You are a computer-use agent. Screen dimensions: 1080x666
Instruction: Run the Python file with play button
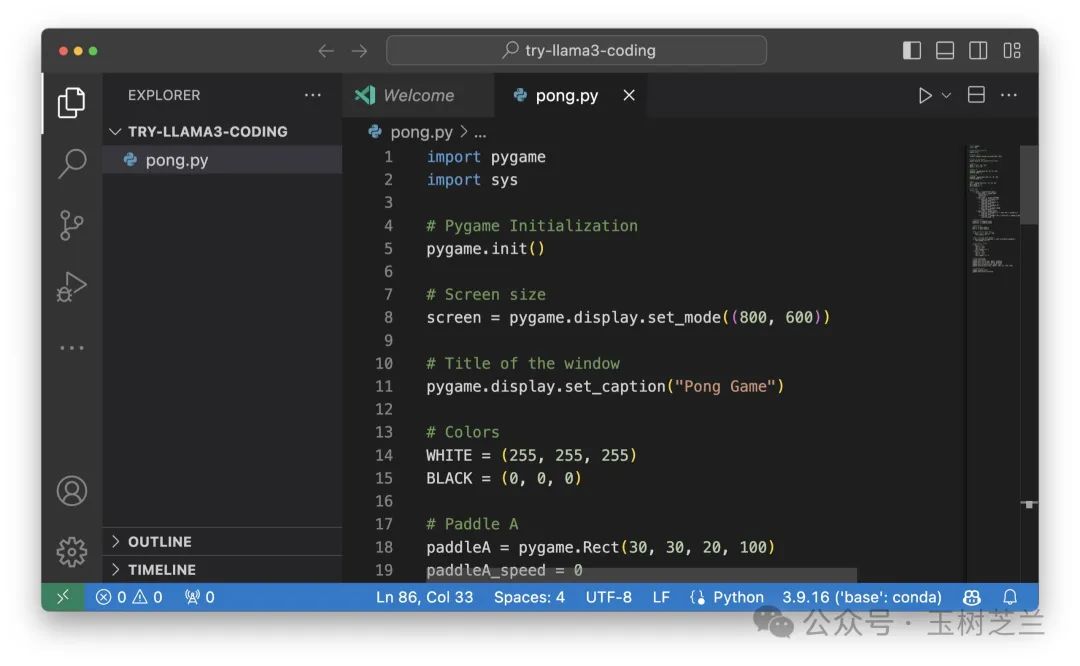click(x=925, y=95)
